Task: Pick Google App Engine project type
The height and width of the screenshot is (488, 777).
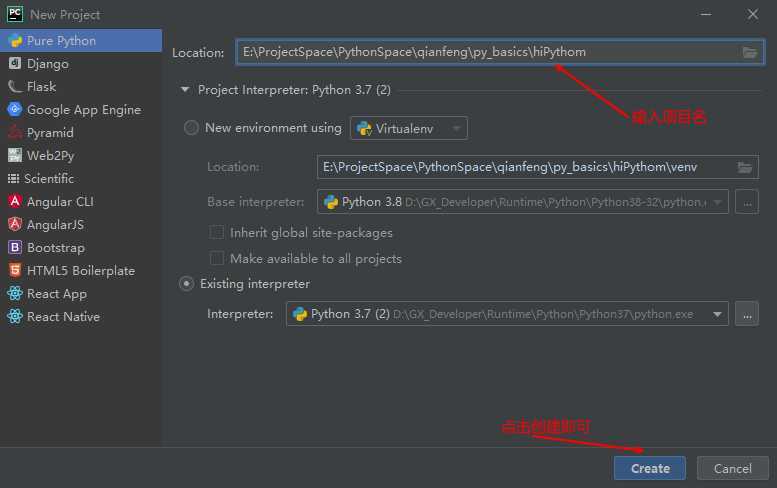Action: click(81, 109)
